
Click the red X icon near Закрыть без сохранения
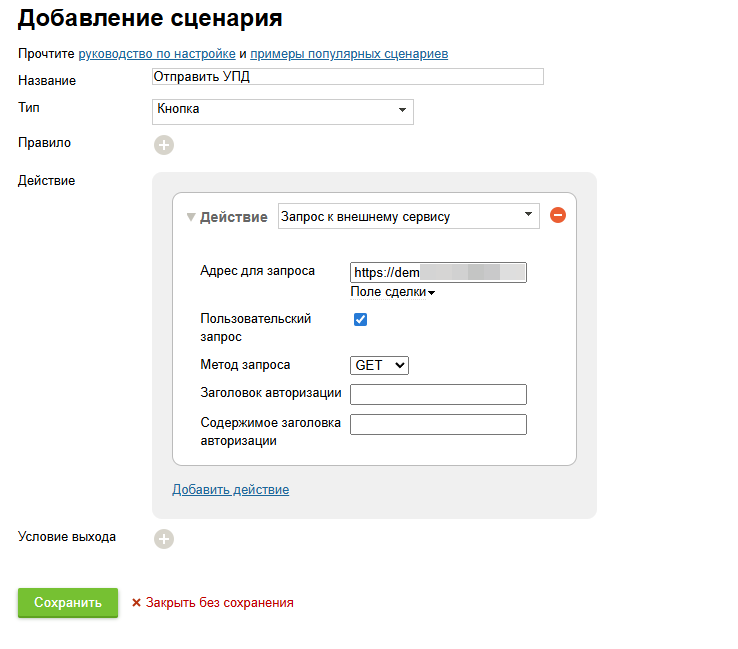point(136,603)
